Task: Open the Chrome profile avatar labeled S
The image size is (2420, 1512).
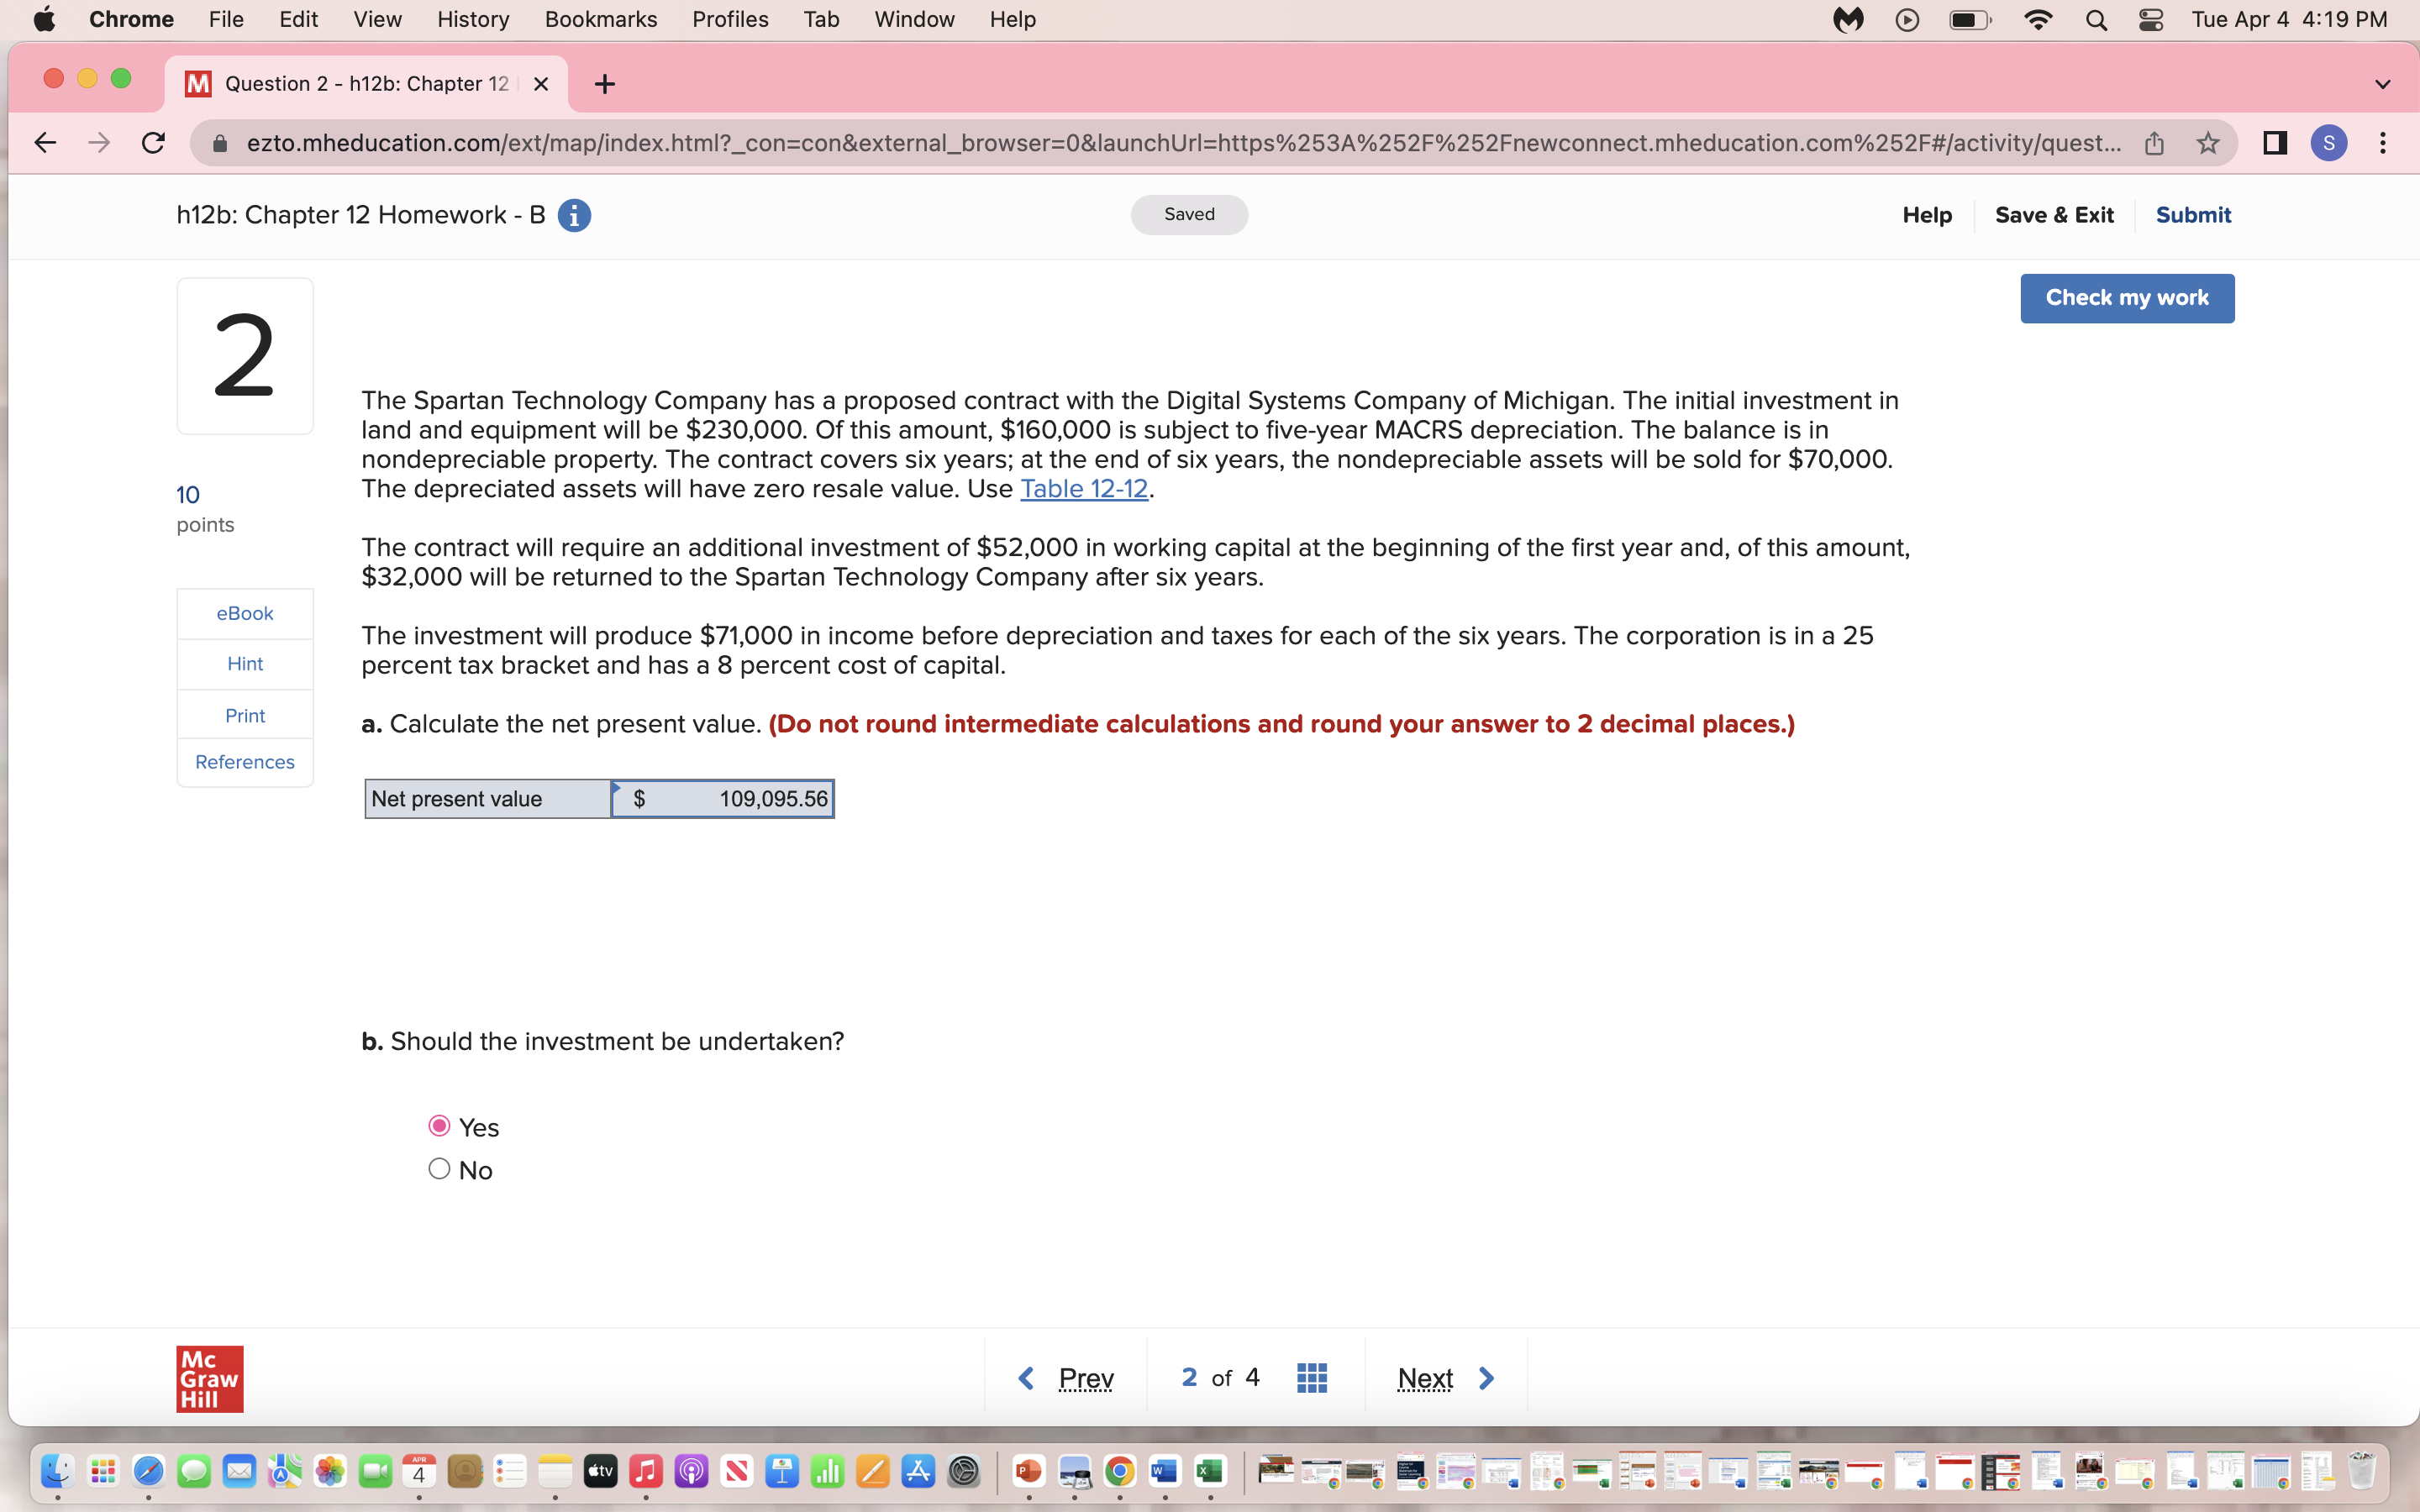Action: (2329, 143)
